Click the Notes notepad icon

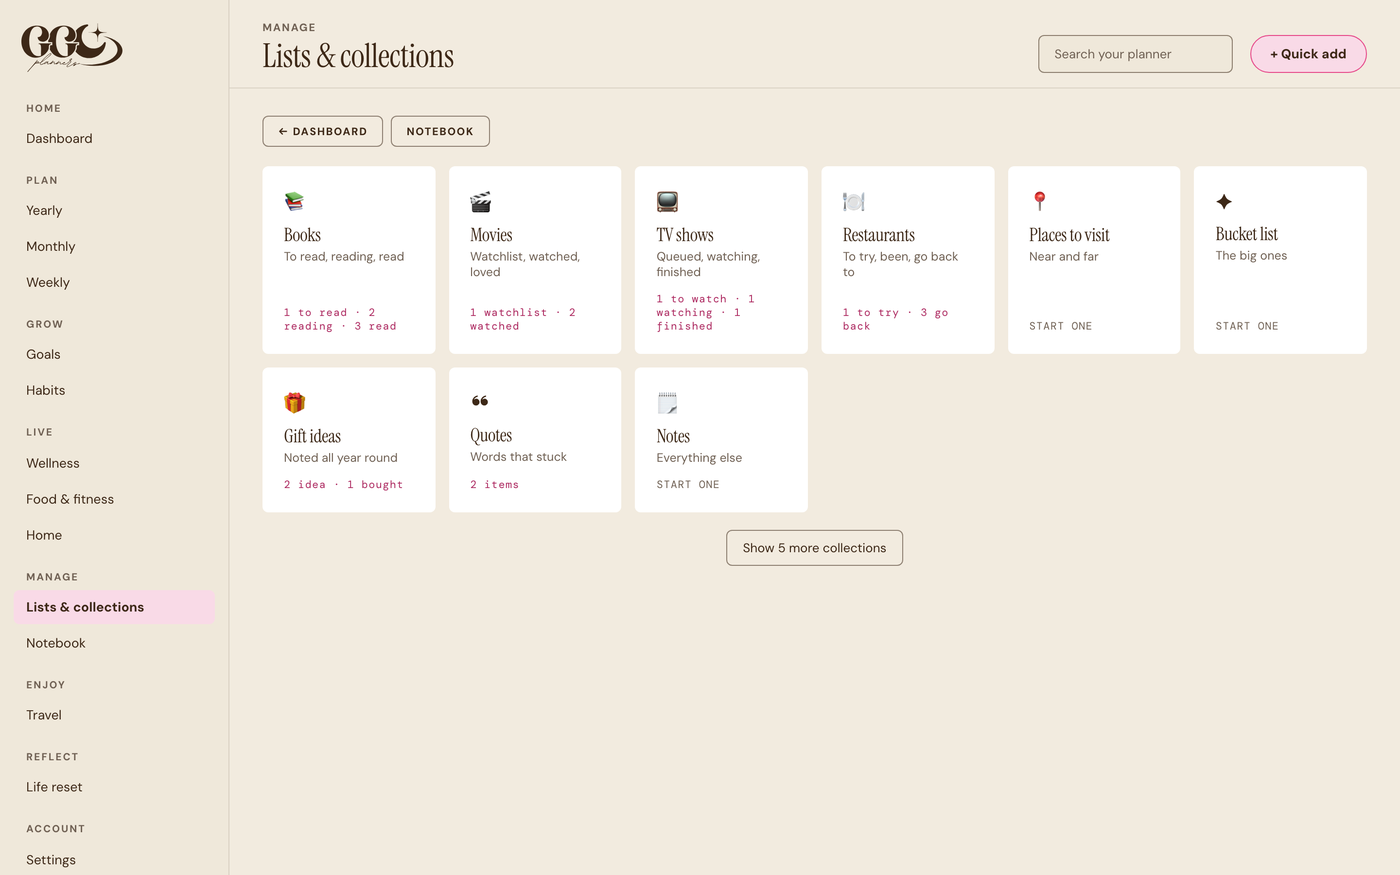667,402
